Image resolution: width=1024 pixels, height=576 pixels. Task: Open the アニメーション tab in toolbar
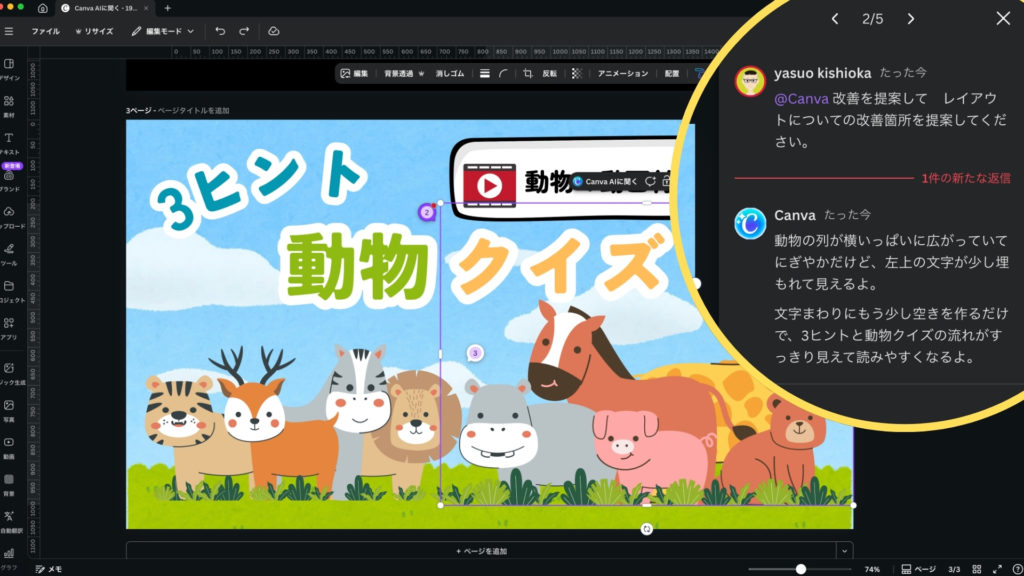(x=622, y=73)
